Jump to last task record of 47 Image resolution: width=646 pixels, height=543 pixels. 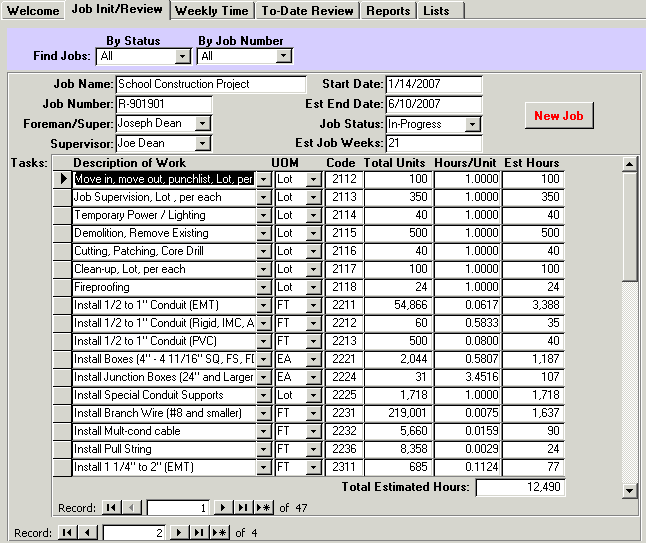(245, 508)
